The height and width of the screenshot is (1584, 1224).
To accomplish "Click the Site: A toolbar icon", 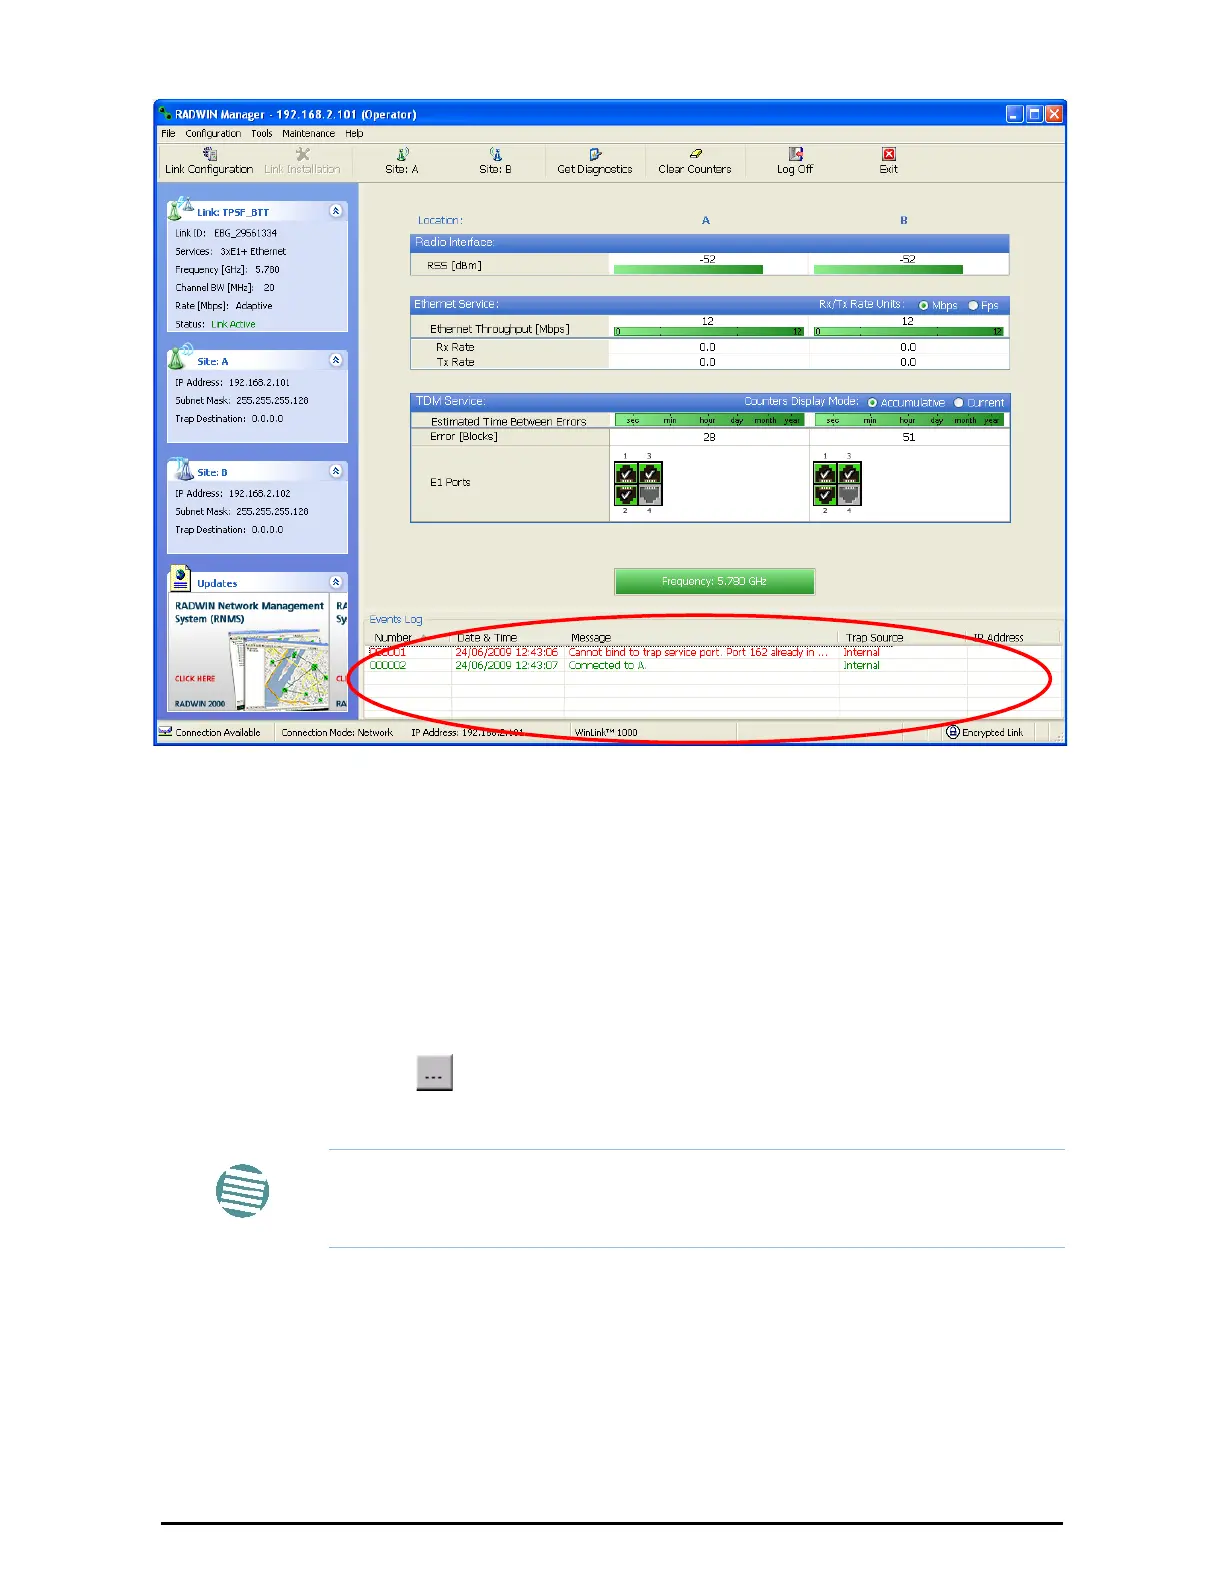I will 402,154.
